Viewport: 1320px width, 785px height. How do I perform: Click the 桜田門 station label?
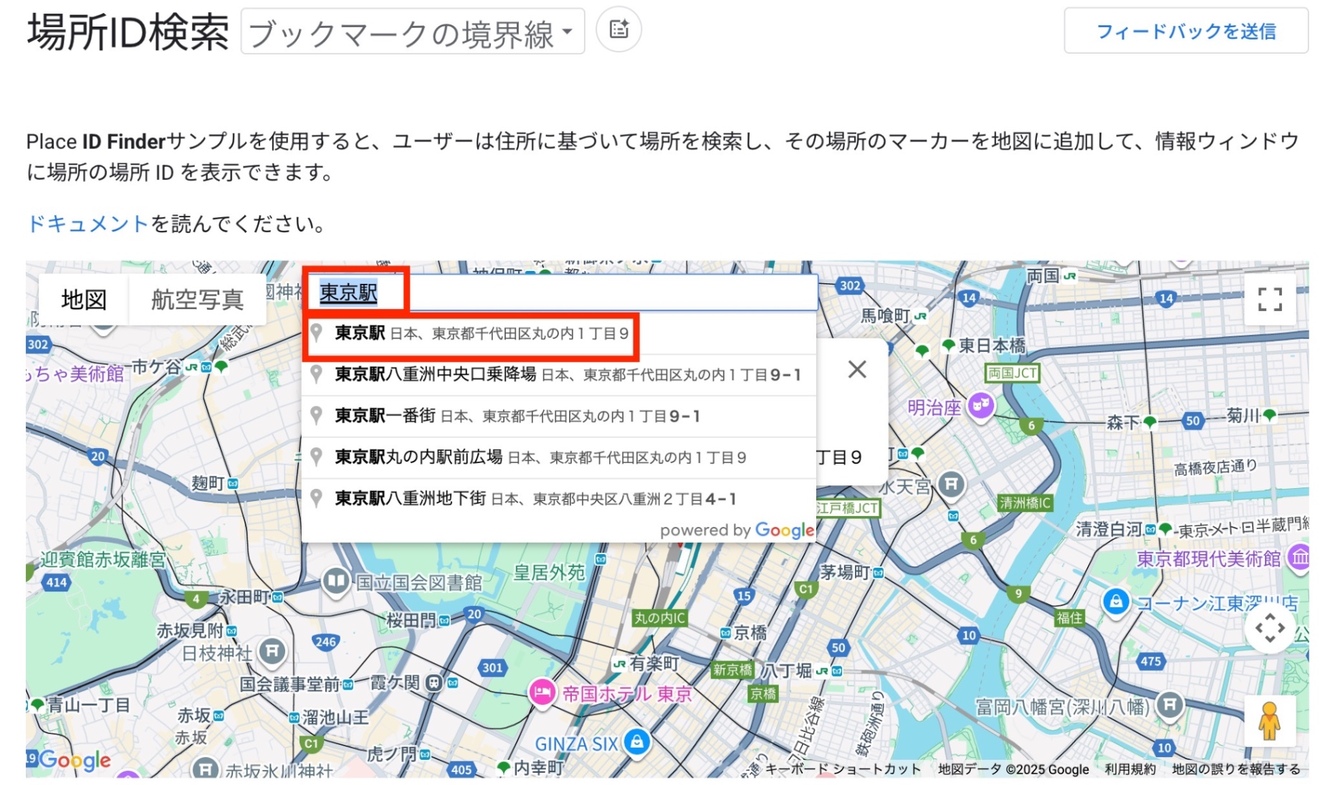(412, 620)
